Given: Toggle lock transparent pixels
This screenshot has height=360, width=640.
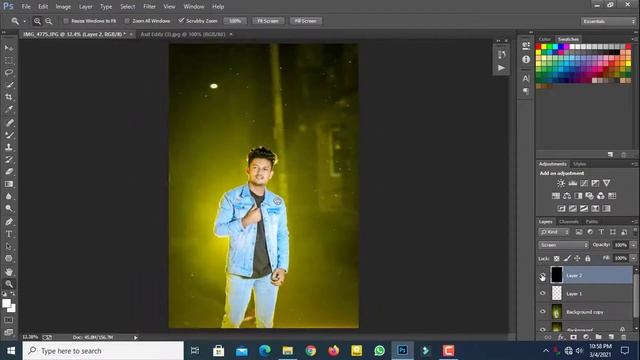Looking at the screenshot, I should coord(556,258).
